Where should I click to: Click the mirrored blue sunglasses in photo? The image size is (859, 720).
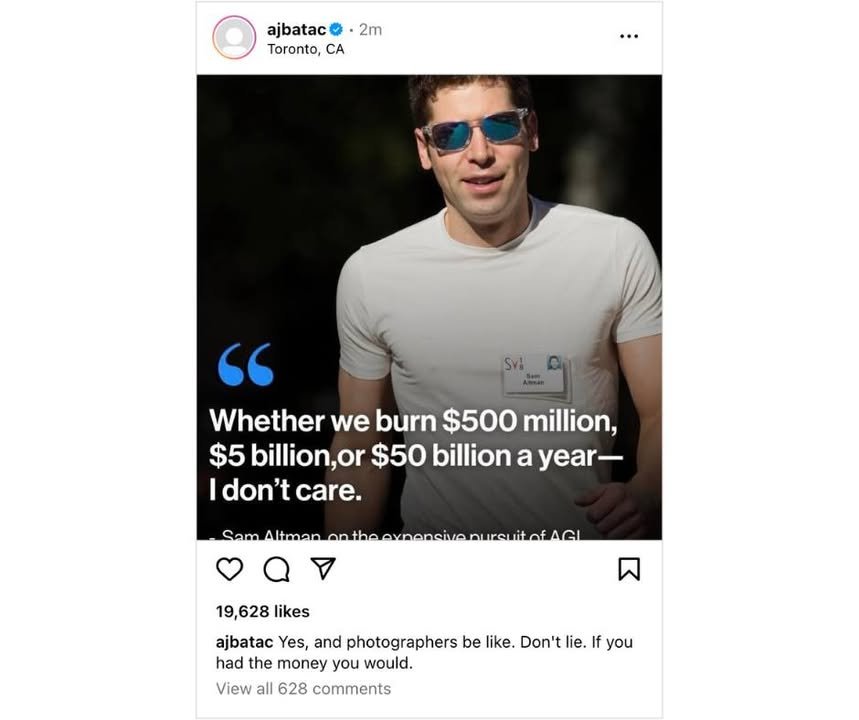point(474,128)
